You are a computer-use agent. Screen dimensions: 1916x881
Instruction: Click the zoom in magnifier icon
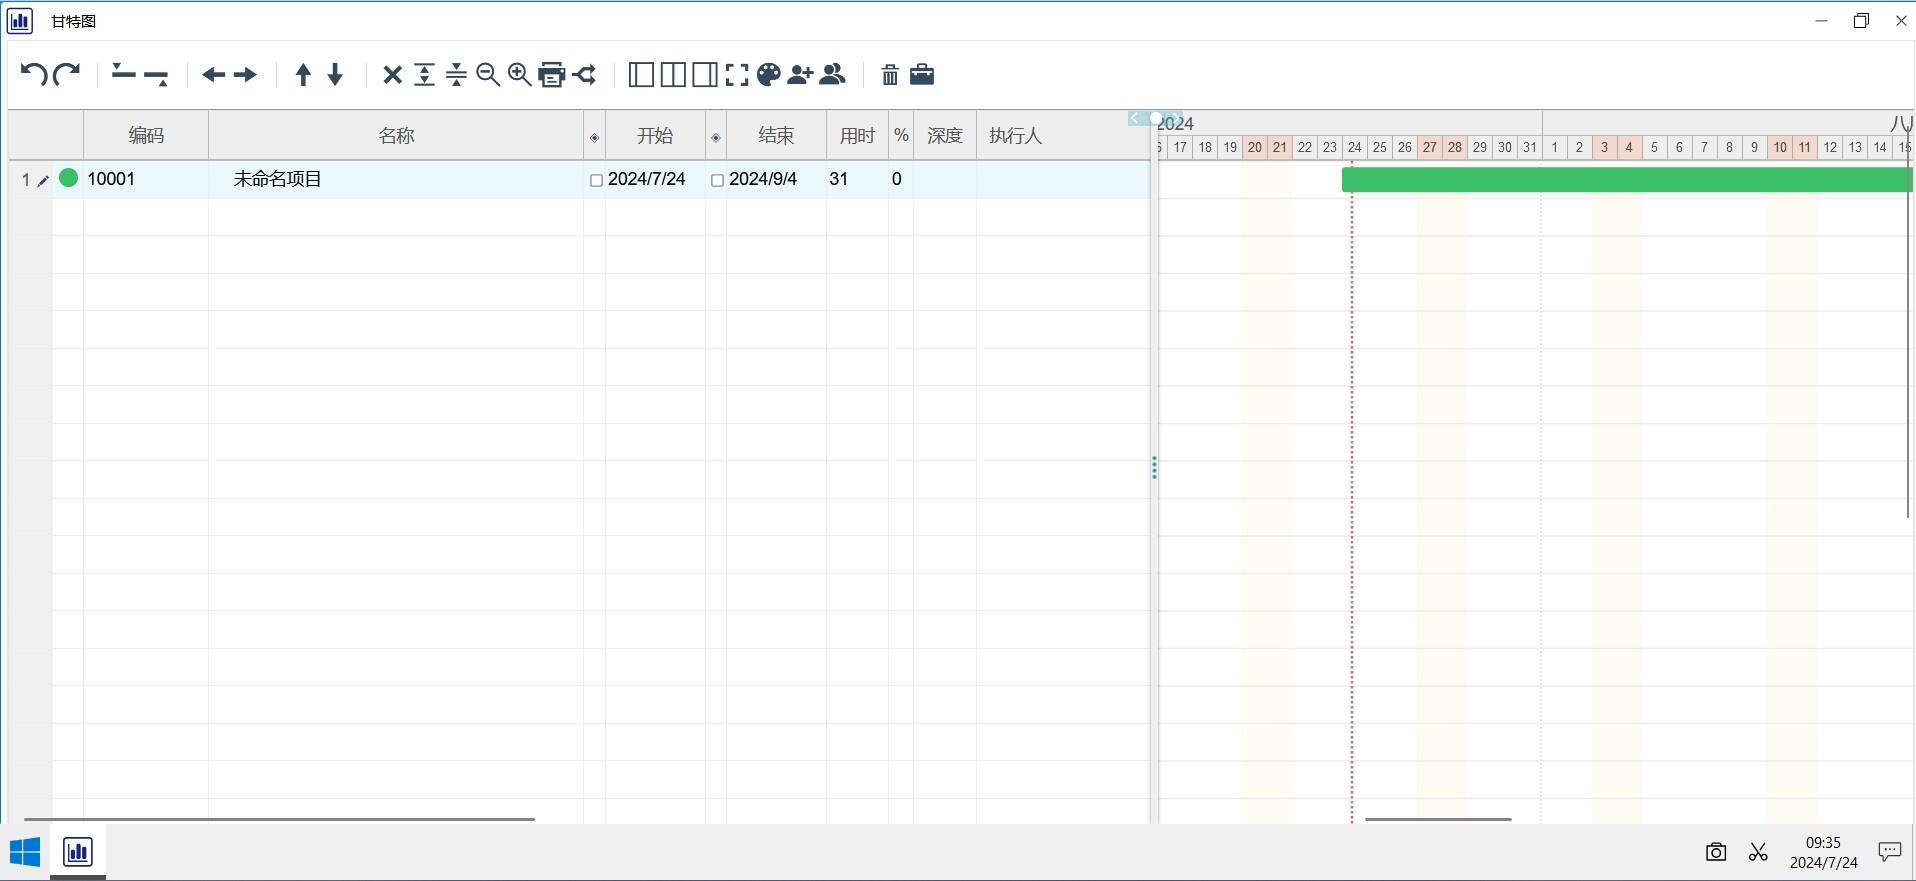[x=520, y=75]
